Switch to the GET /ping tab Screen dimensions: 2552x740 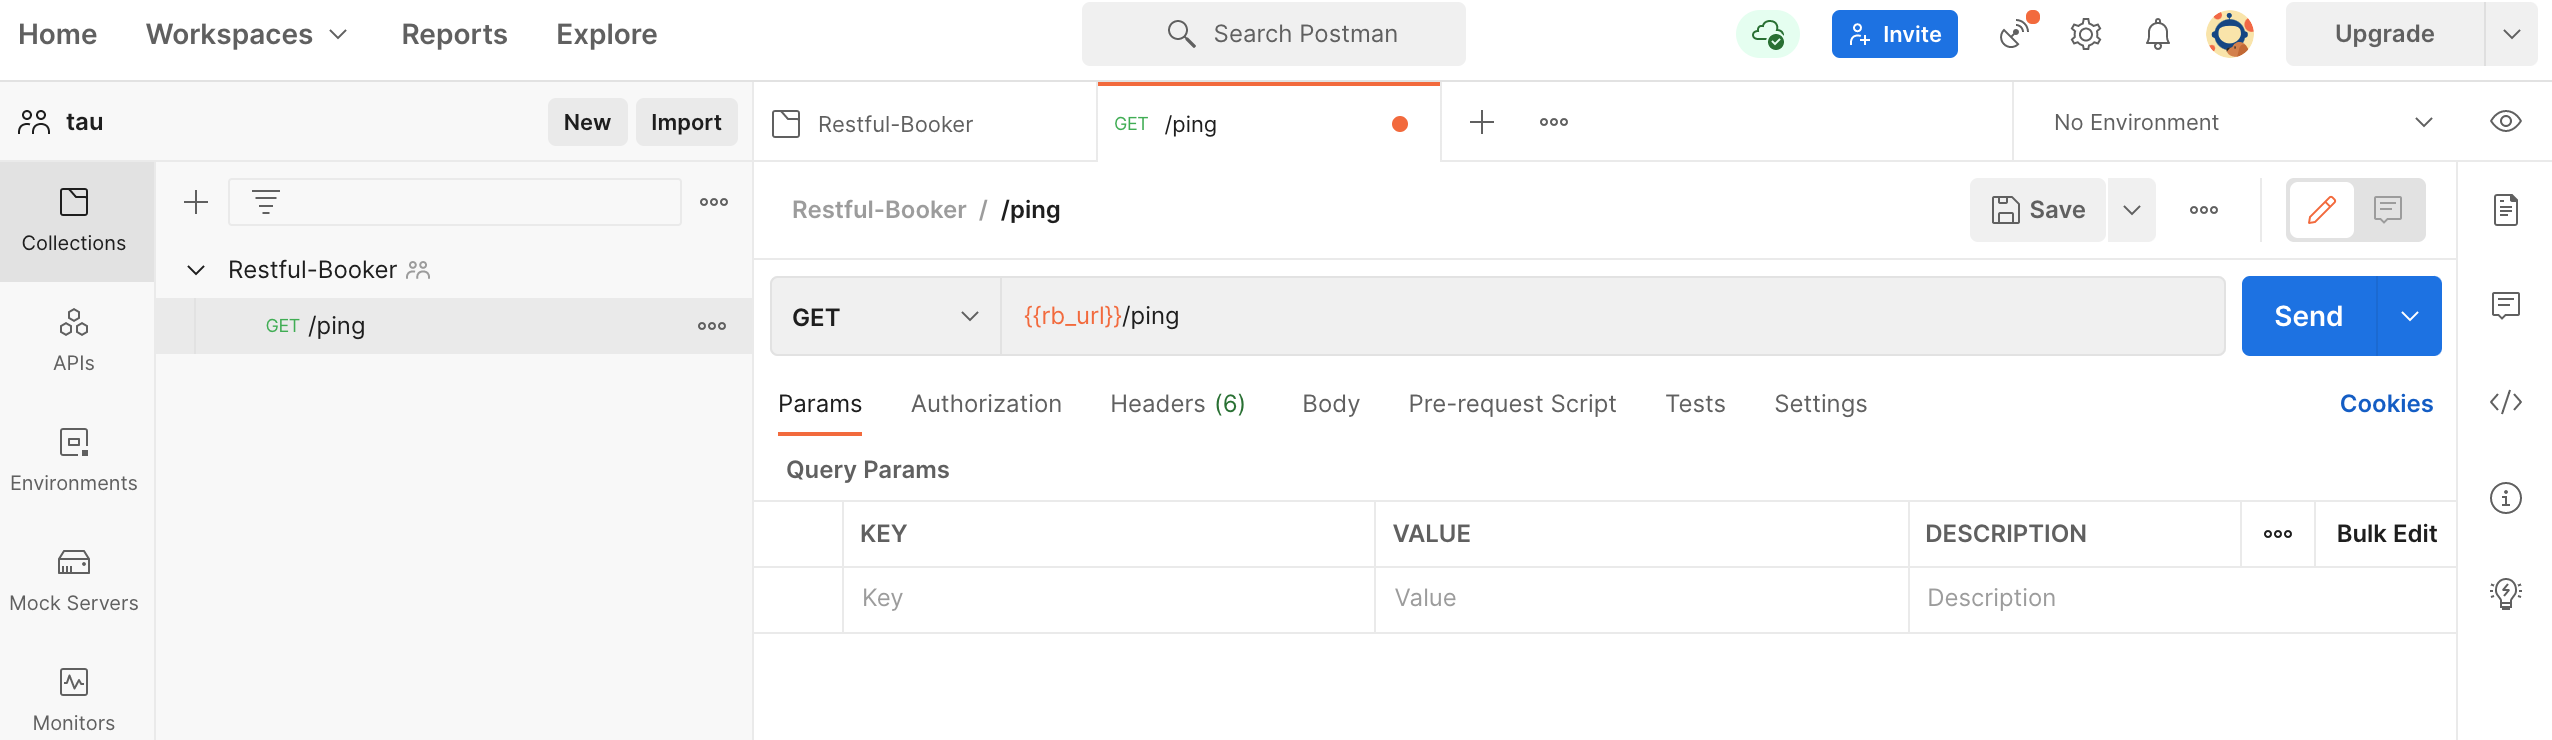point(1268,123)
